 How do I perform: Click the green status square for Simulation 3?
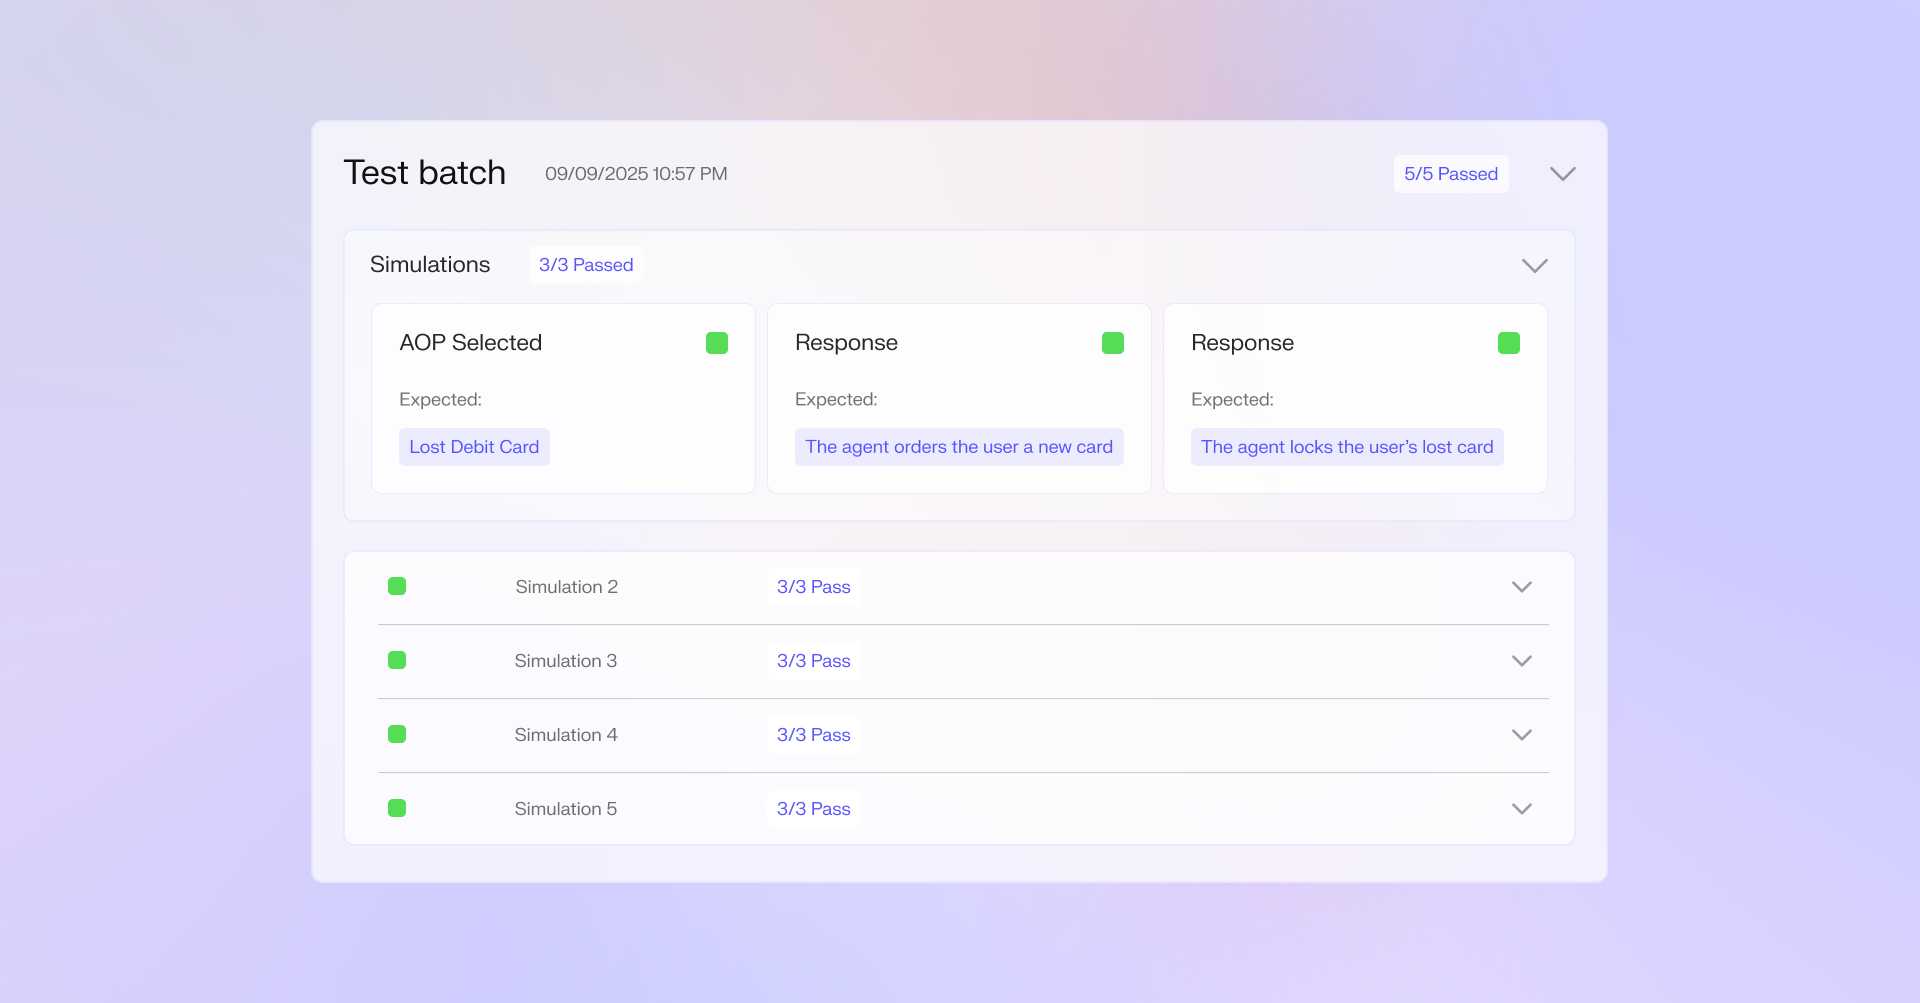click(x=397, y=660)
